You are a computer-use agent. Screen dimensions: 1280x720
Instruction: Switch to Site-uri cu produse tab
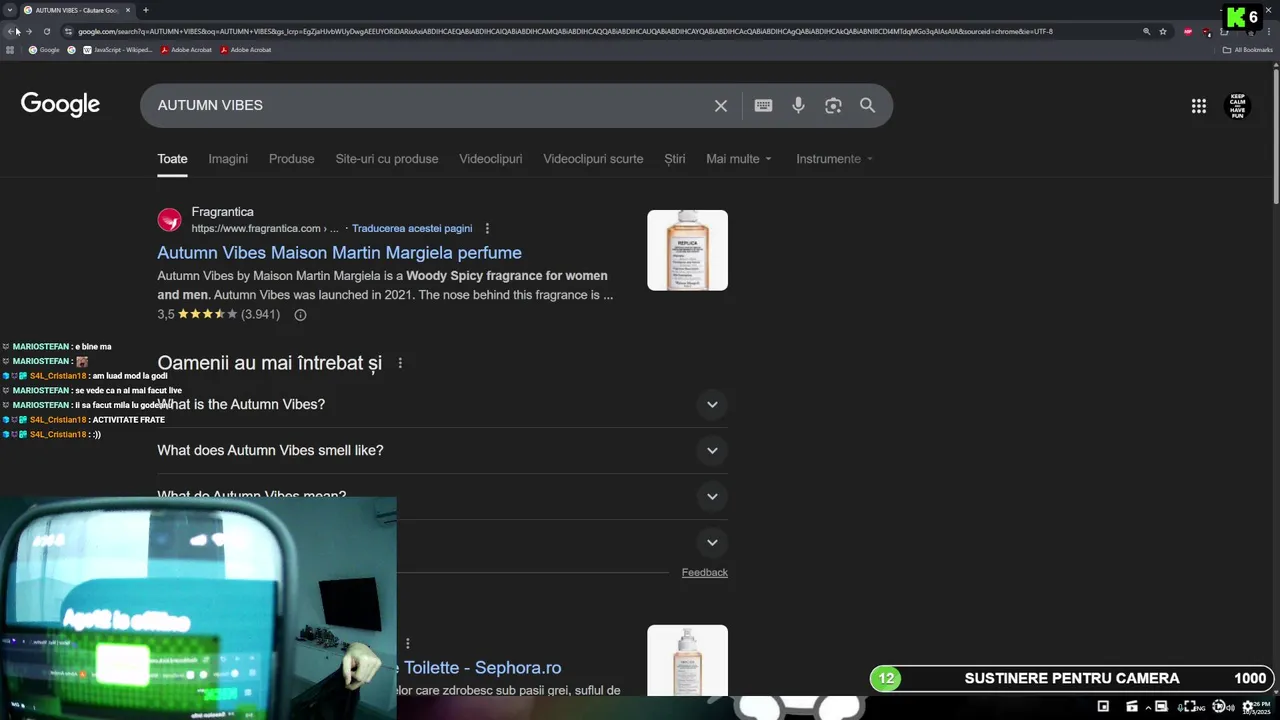387,159
